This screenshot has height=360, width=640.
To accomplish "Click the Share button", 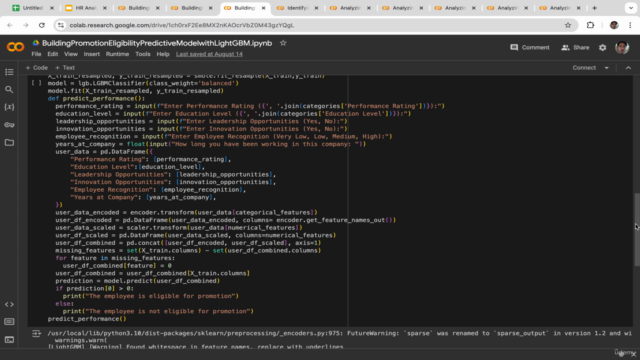I will click(x=575, y=47).
